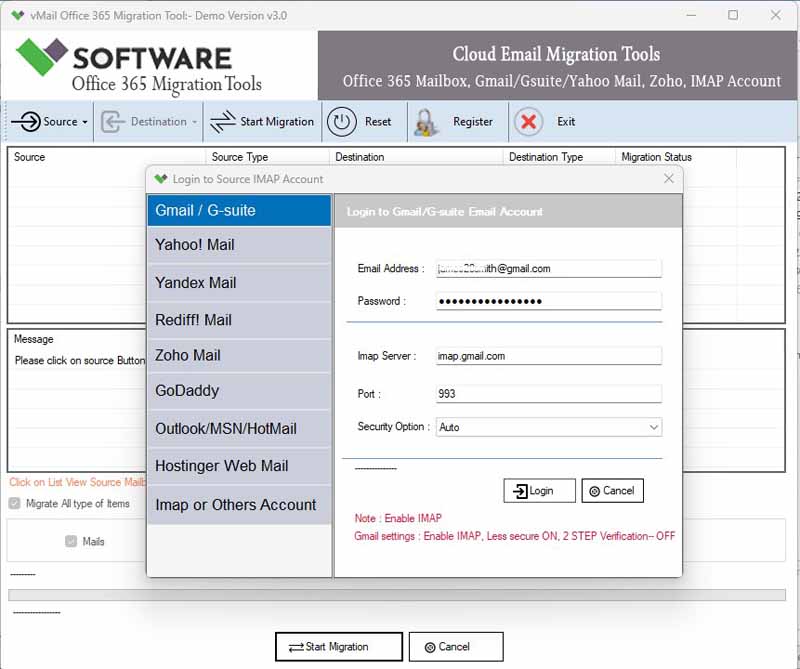Select Rediff! Mail account type
The width and height of the screenshot is (800, 669).
click(239, 320)
